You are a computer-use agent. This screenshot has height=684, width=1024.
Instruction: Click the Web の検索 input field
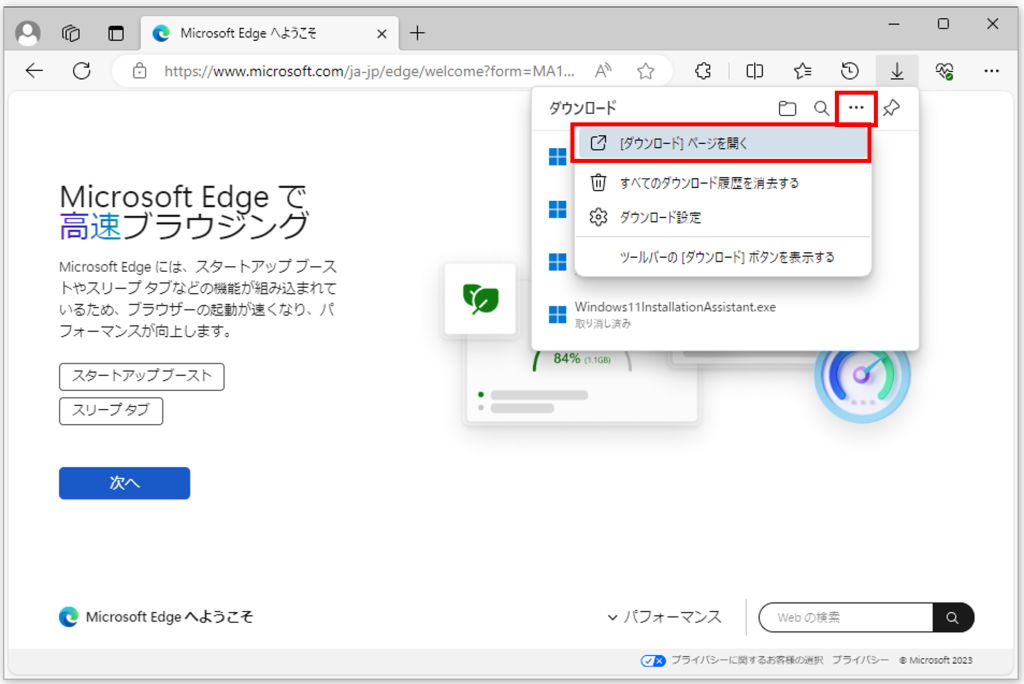[x=846, y=617]
